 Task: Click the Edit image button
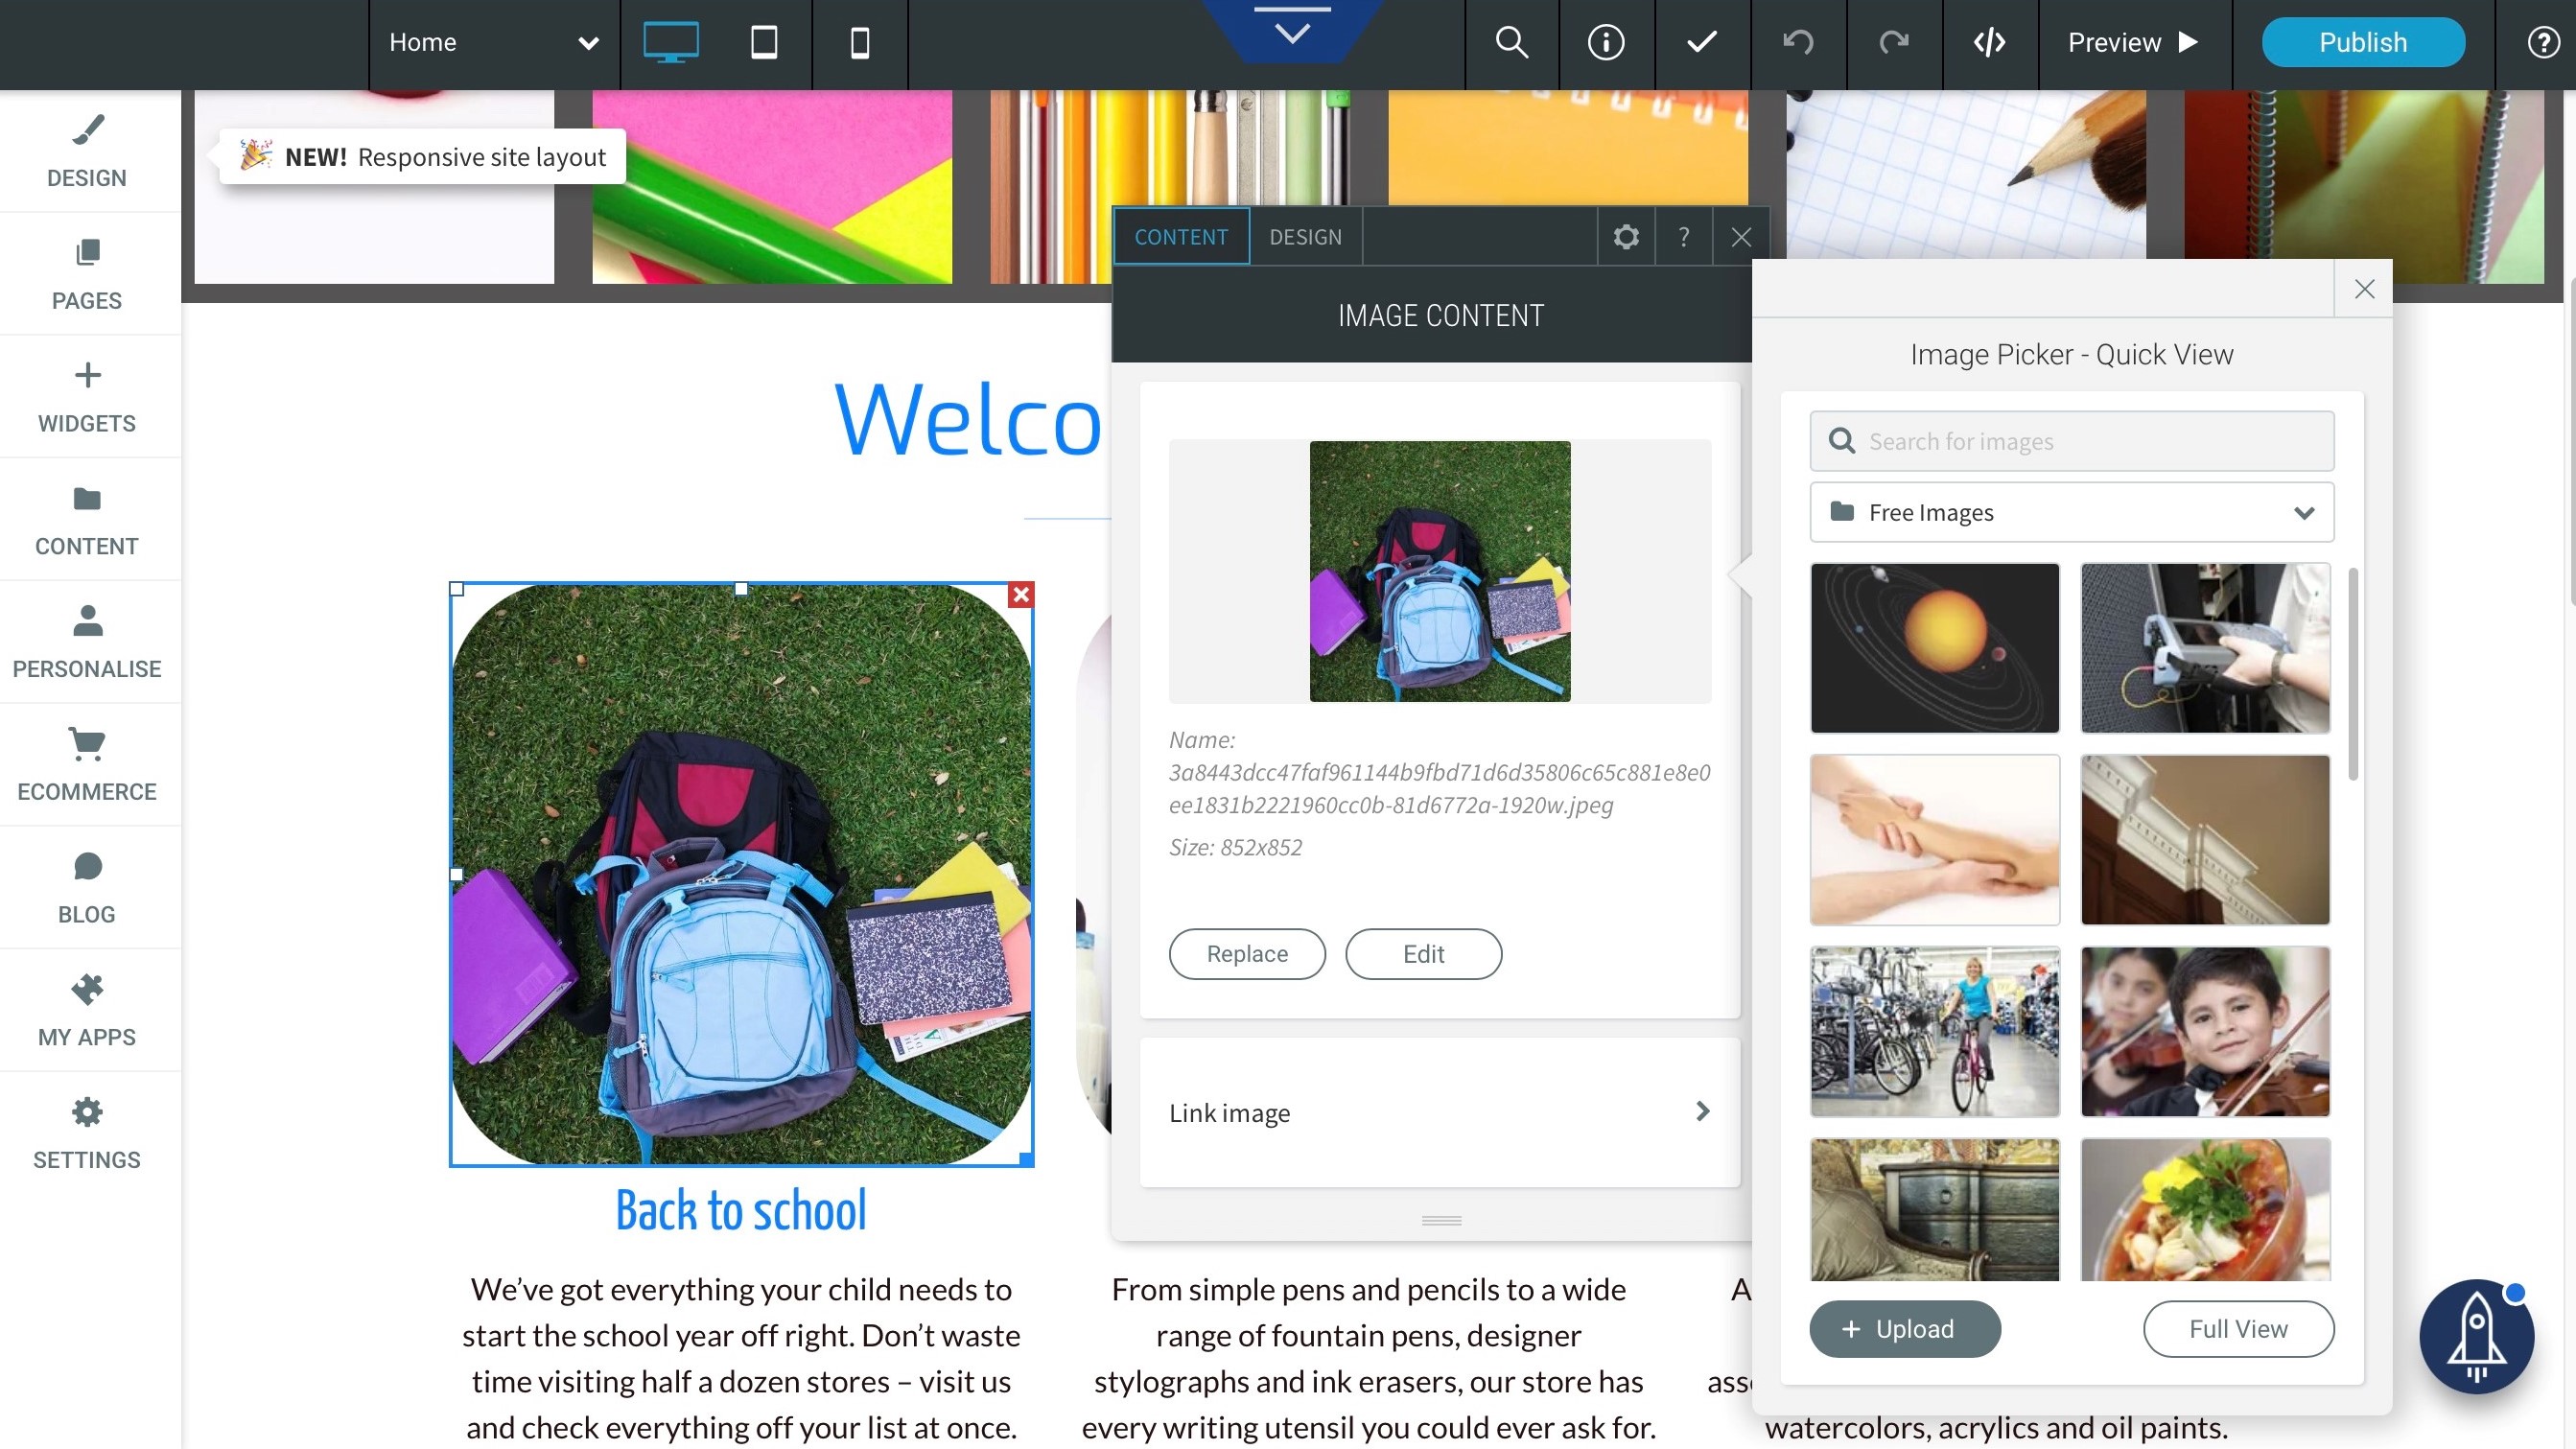click(x=1422, y=953)
